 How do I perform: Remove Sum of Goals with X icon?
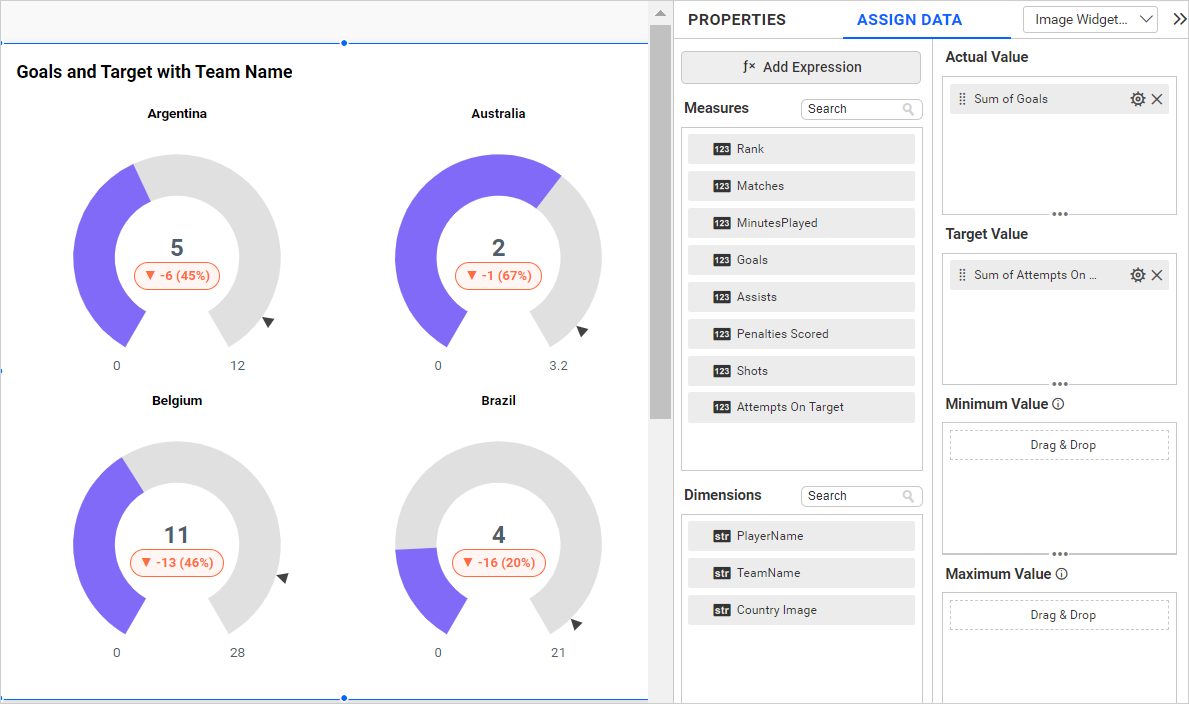pos(1157,99)
